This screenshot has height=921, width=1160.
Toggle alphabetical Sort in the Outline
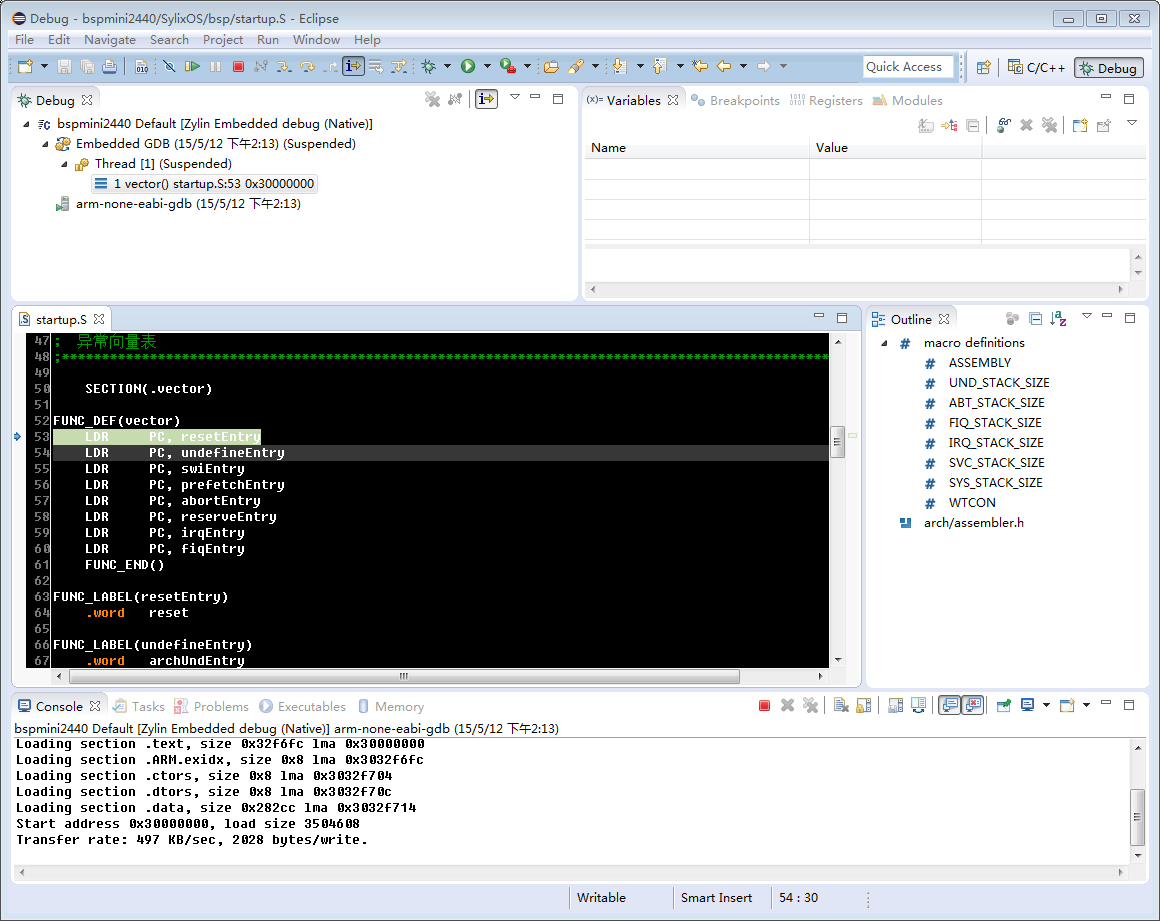point(1058,319)
